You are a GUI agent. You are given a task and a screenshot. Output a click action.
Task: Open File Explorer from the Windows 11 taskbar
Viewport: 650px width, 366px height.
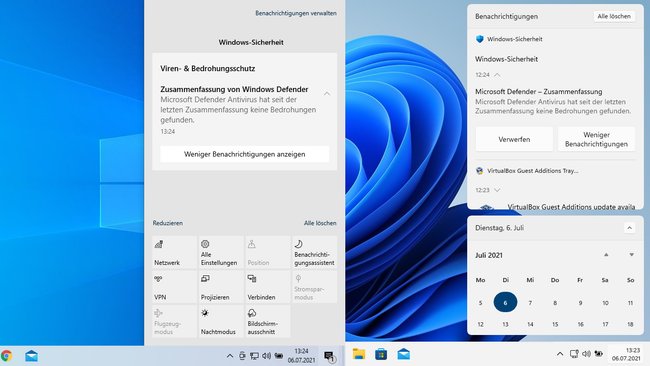pos(359,354)
